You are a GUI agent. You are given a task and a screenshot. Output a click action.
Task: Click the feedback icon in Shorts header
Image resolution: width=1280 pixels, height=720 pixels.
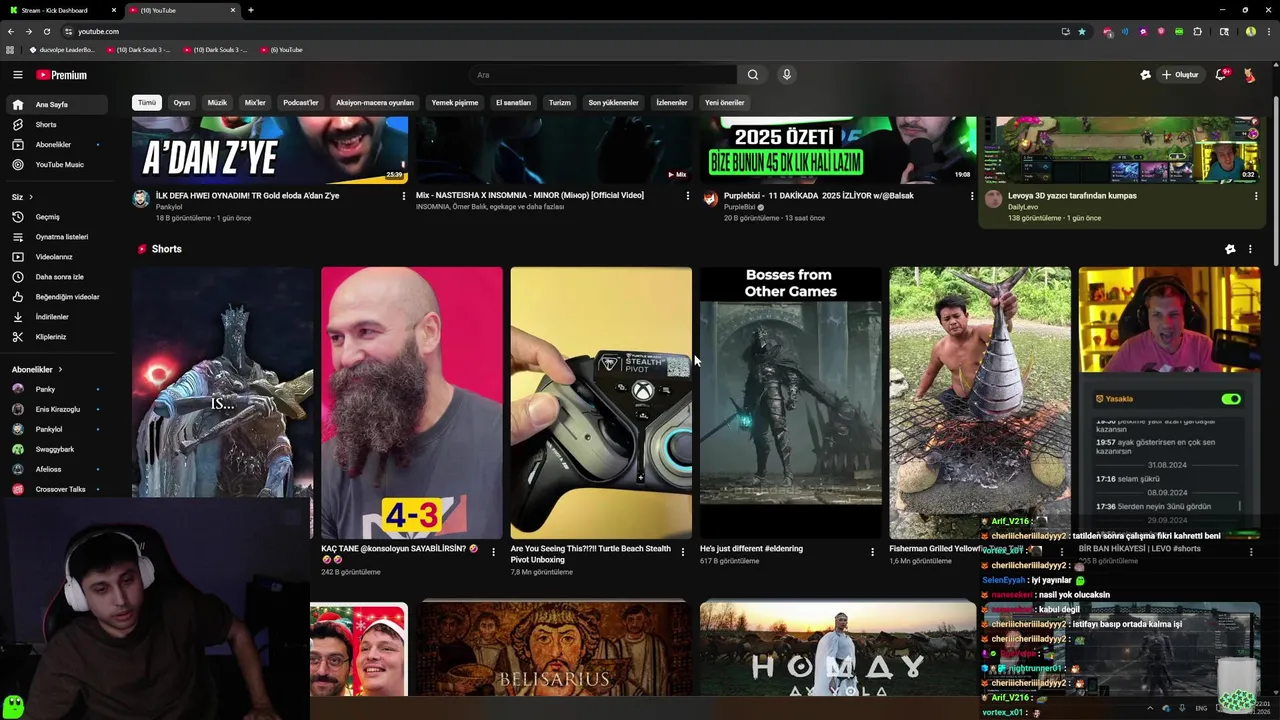pyautogui.click(x=1230, y=249)
